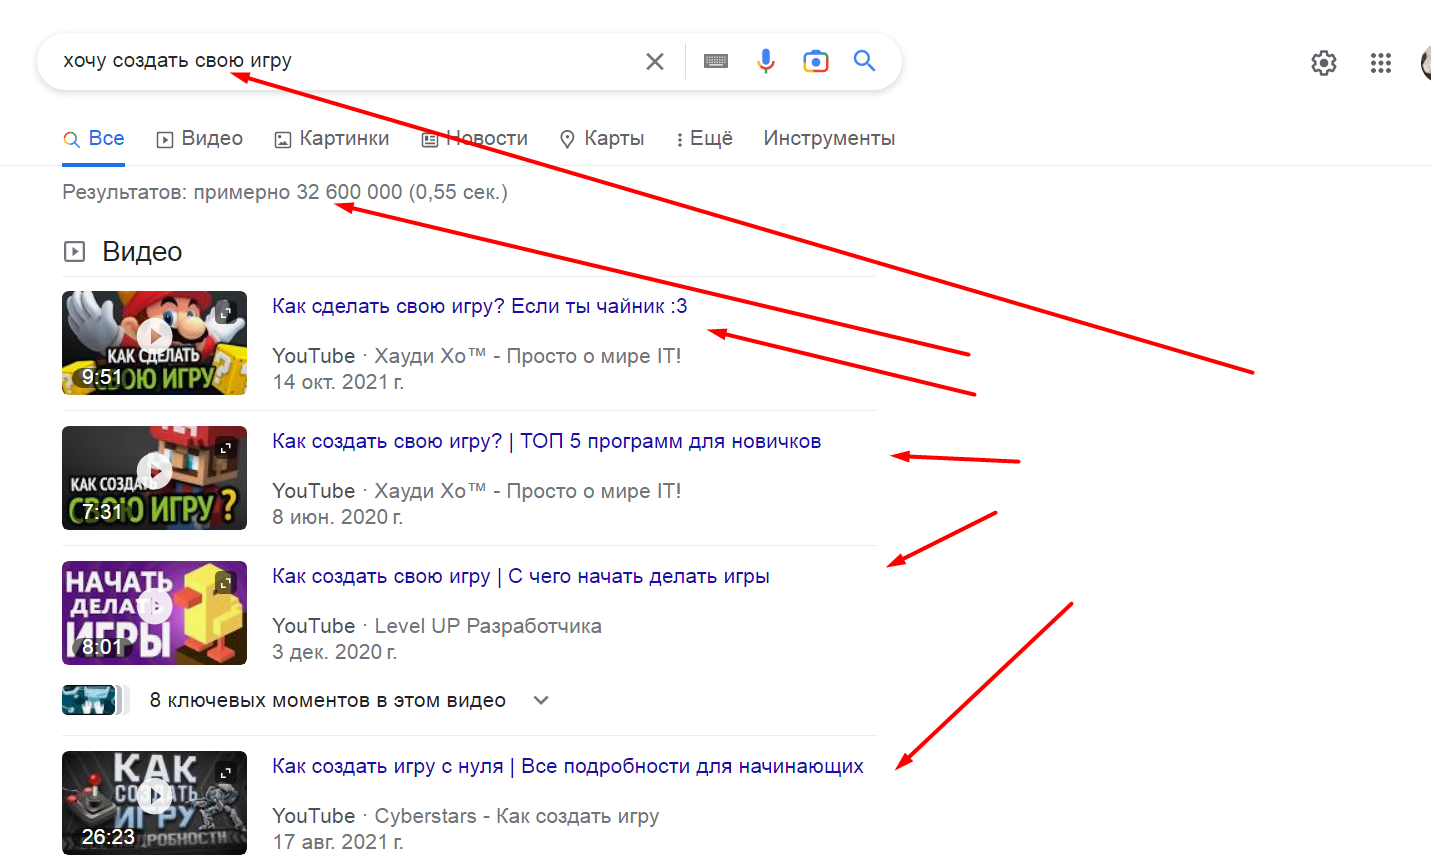
Task: Click expand icon on 26:23 thumbnail
Action: pos(226,772)
